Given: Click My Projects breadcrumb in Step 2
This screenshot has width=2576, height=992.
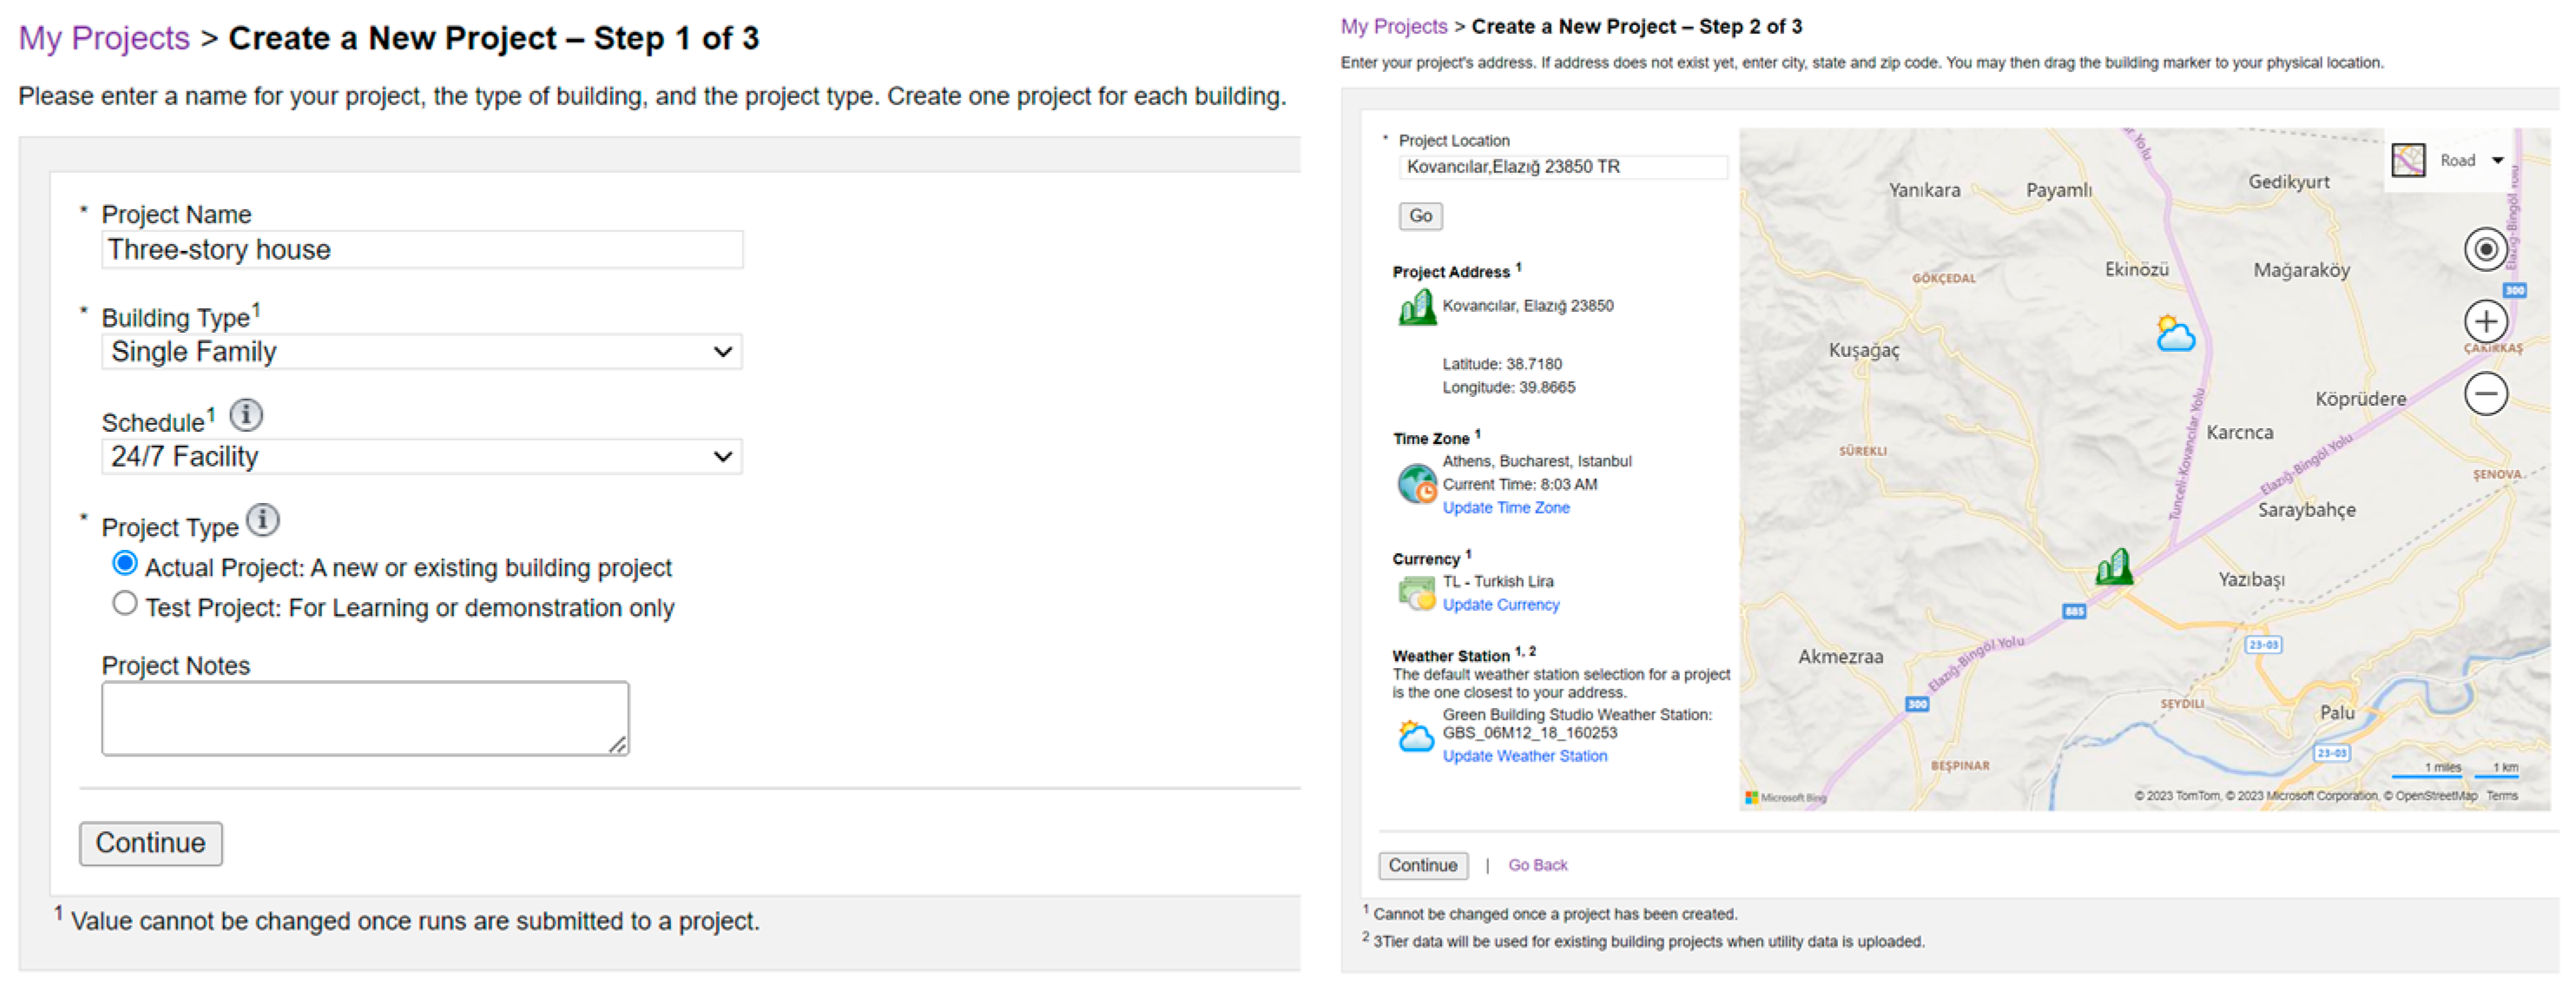Looking at the screenshot, I should pos(1393,27).
